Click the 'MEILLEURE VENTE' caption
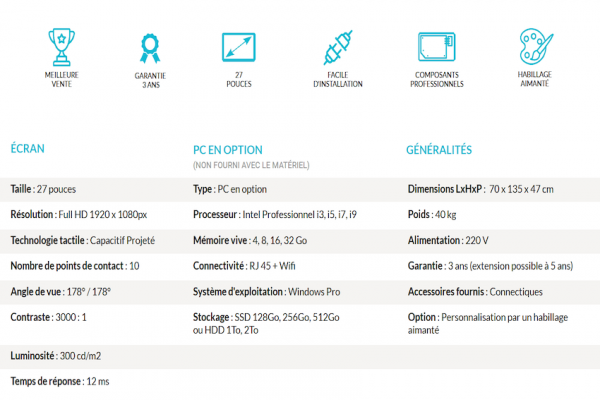Image resolution: width=600 pixels, height=400 pixels. click(62, 79)
